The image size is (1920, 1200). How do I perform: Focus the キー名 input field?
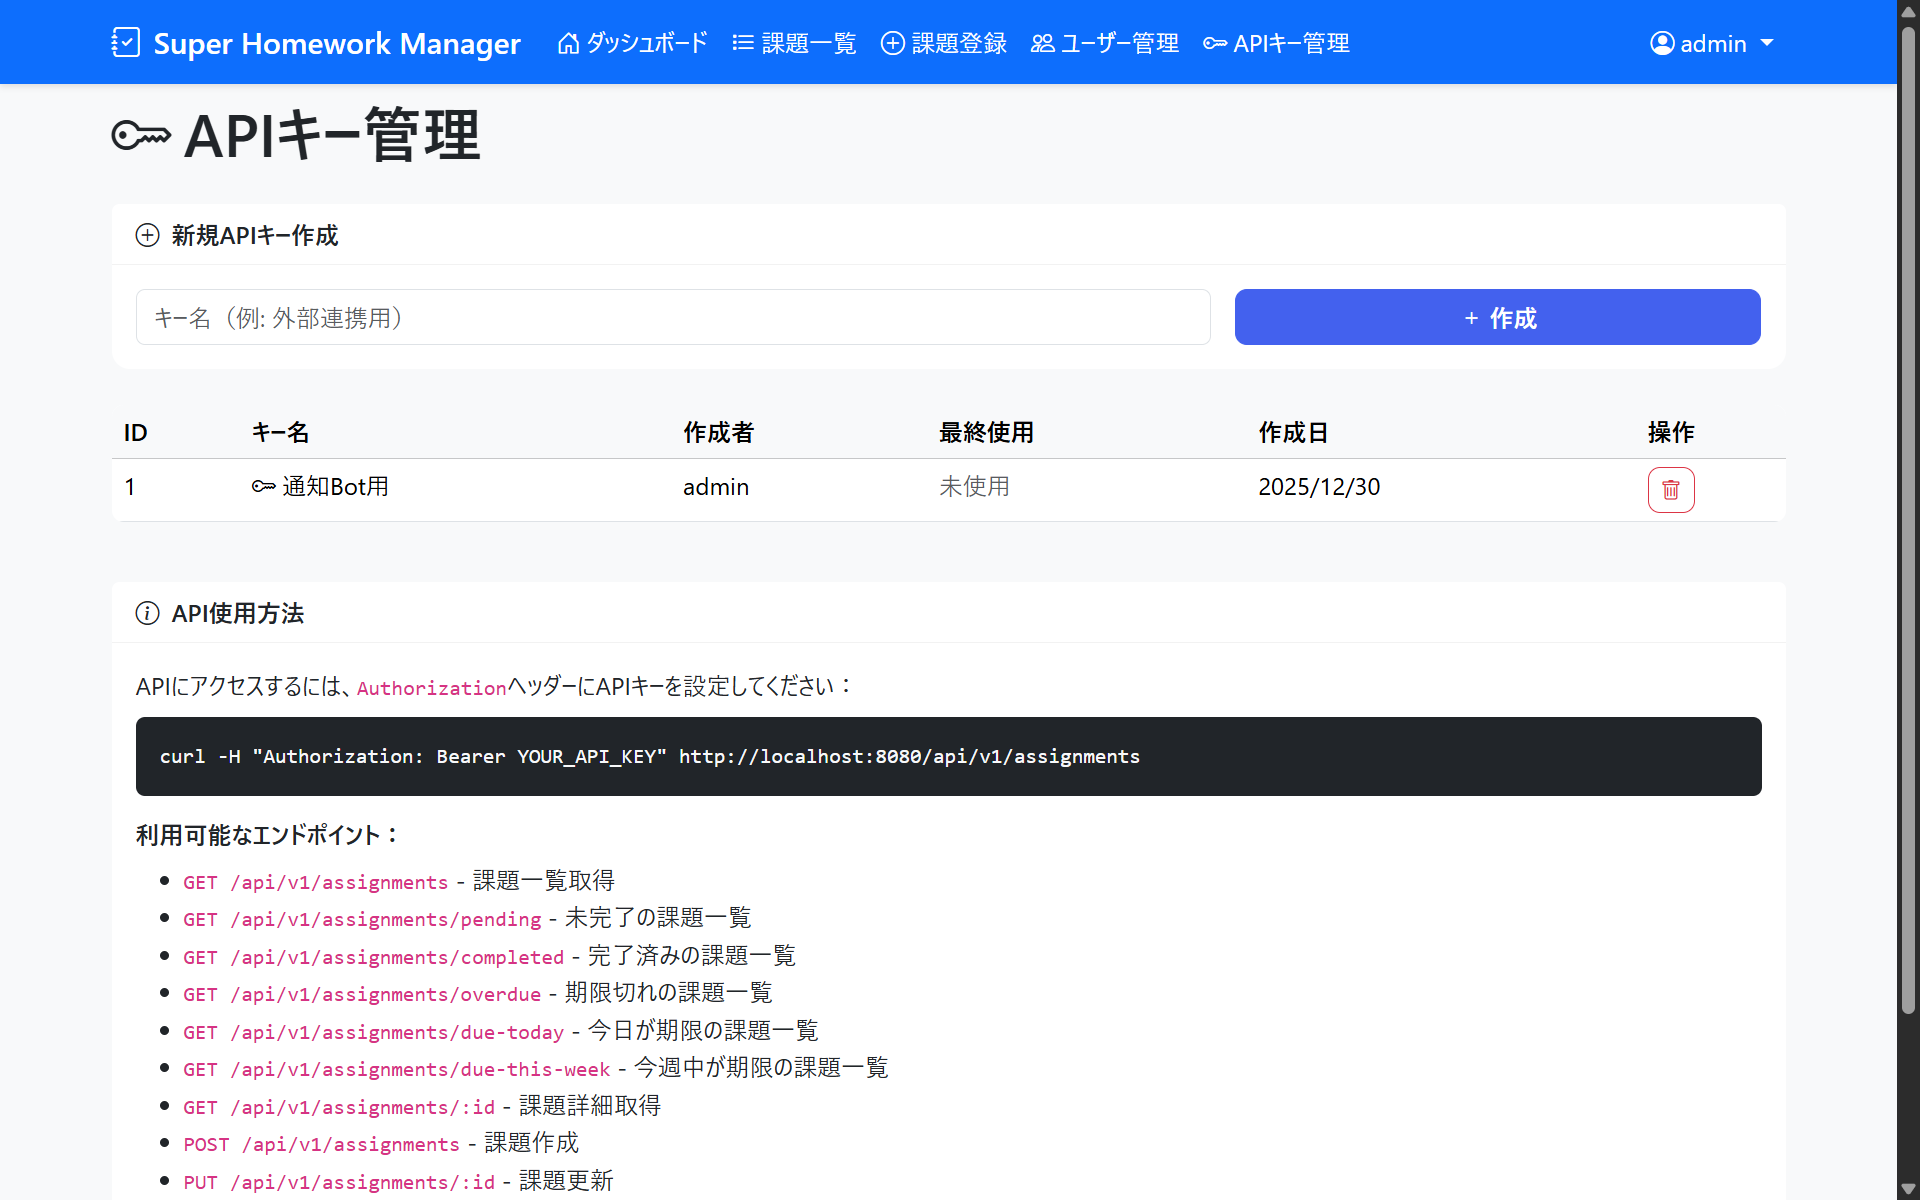tap(673, 317)
